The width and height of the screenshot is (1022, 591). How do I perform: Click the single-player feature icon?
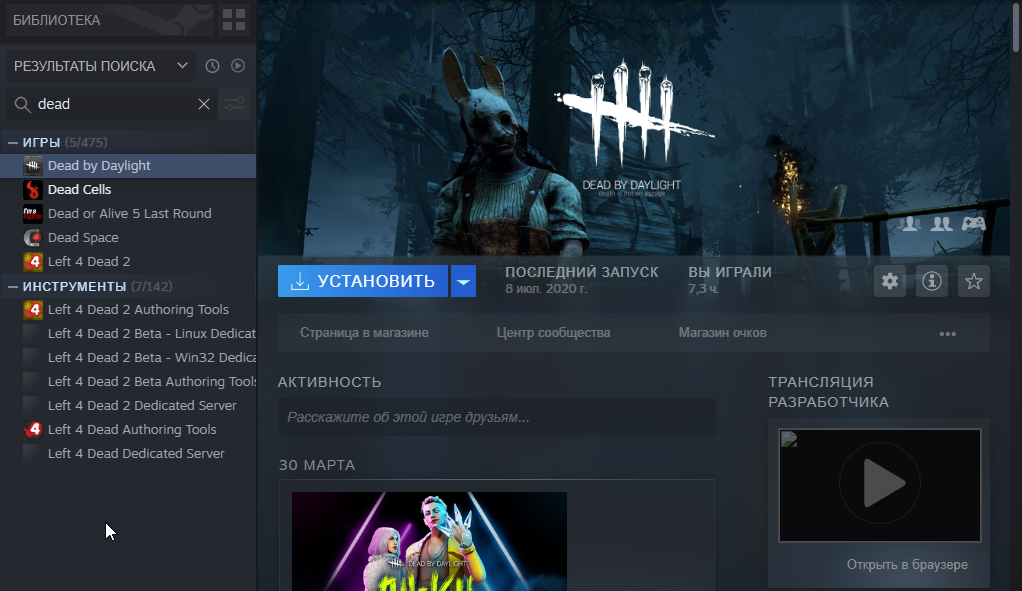click(911, 224)
